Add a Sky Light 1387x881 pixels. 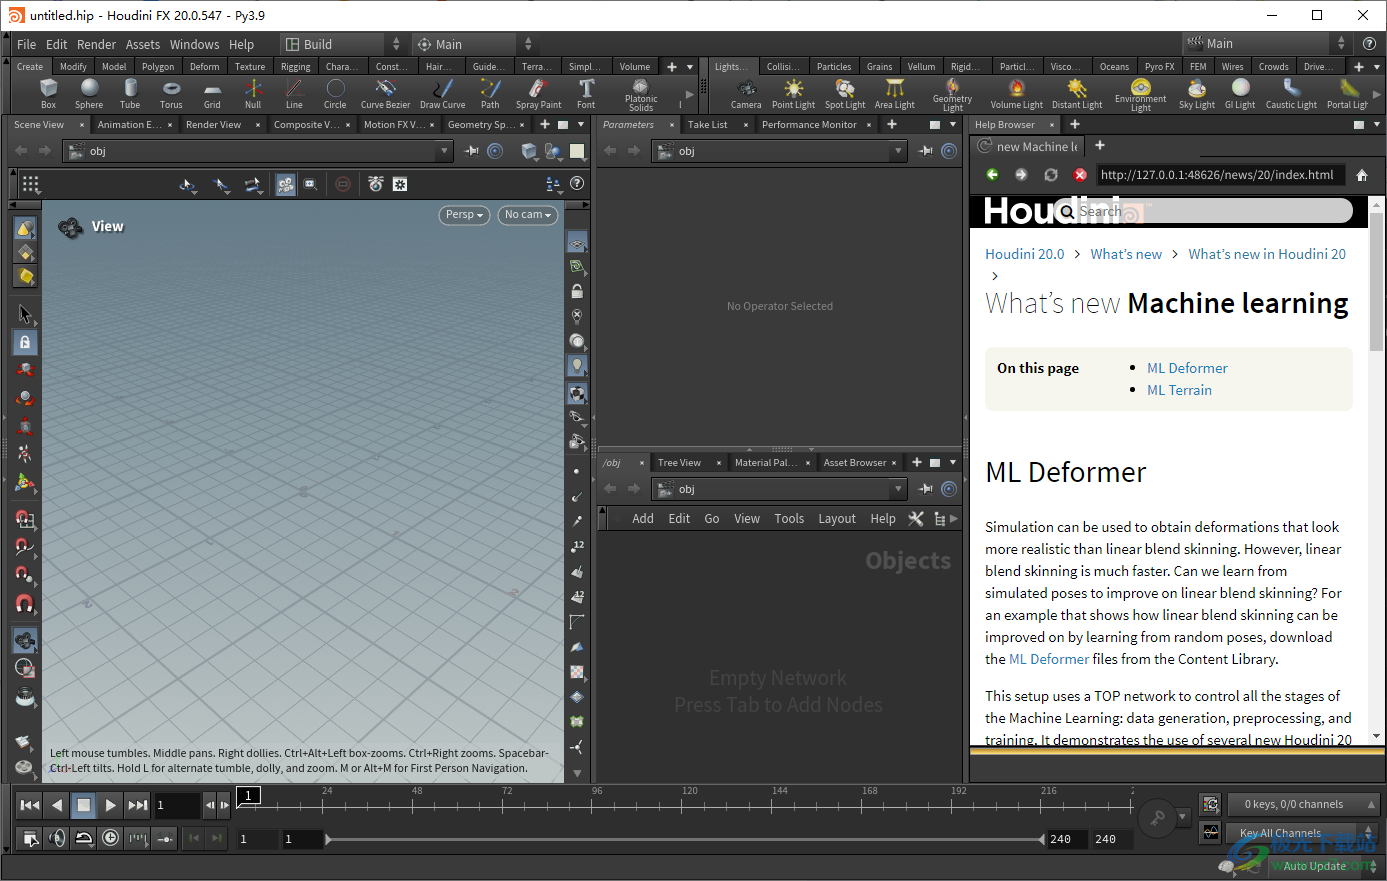1196,94
